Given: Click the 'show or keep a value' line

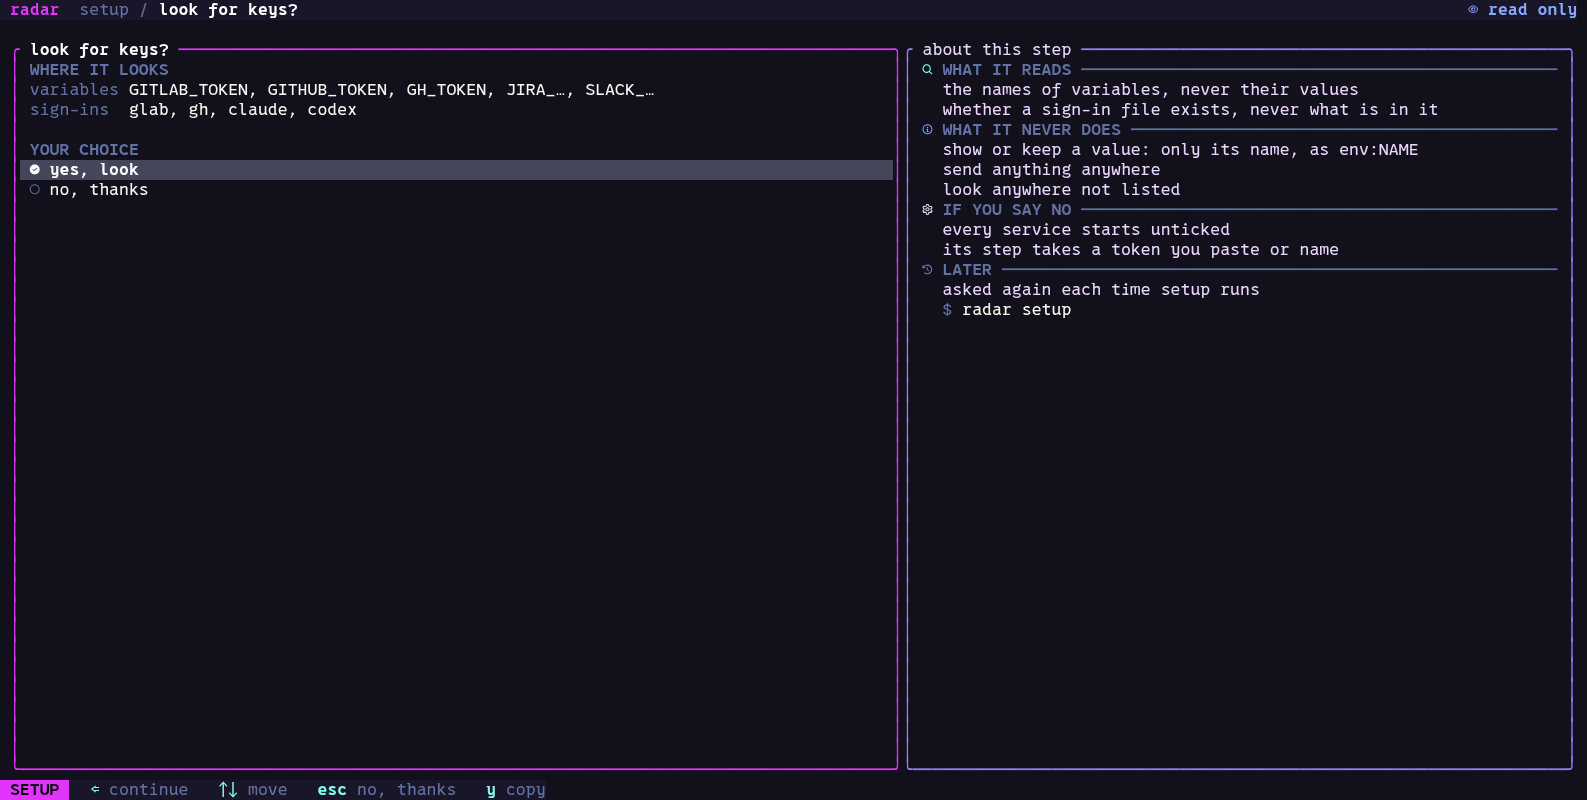Looking at the screenshot, I should [1180, 150].
